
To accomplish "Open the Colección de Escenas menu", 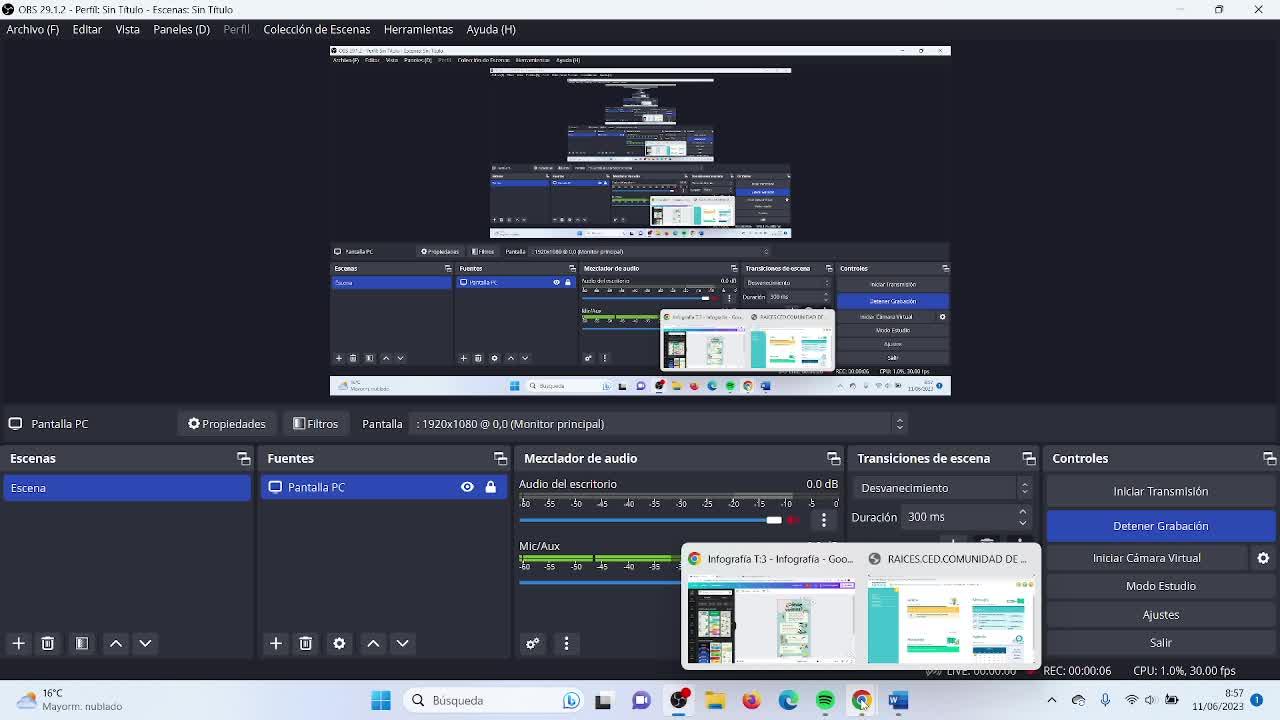I will (x=316, y=29).
